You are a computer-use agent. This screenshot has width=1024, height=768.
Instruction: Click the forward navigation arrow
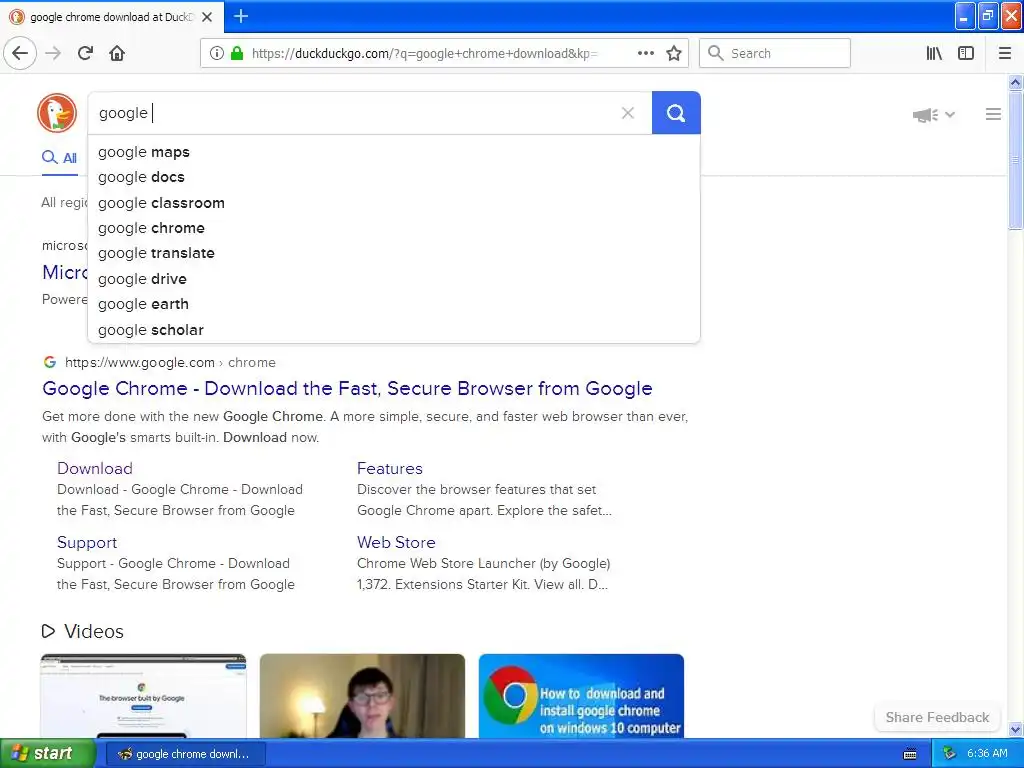pyautogui.click(x=53, y=54)
